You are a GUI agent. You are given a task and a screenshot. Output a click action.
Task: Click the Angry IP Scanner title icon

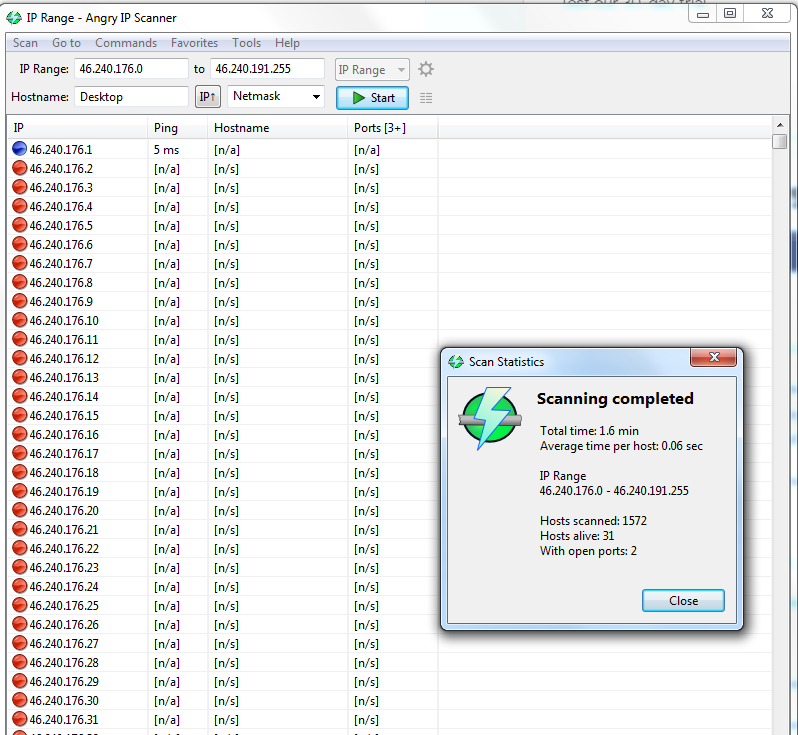click(x=14, y=18)
